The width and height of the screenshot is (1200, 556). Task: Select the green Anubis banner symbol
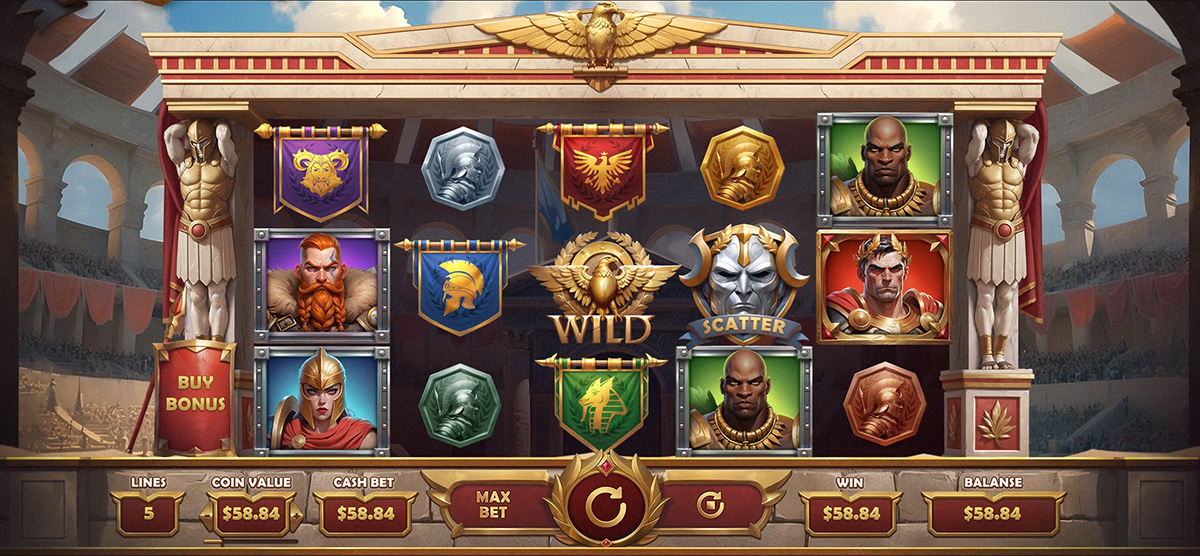click(601, 398)
